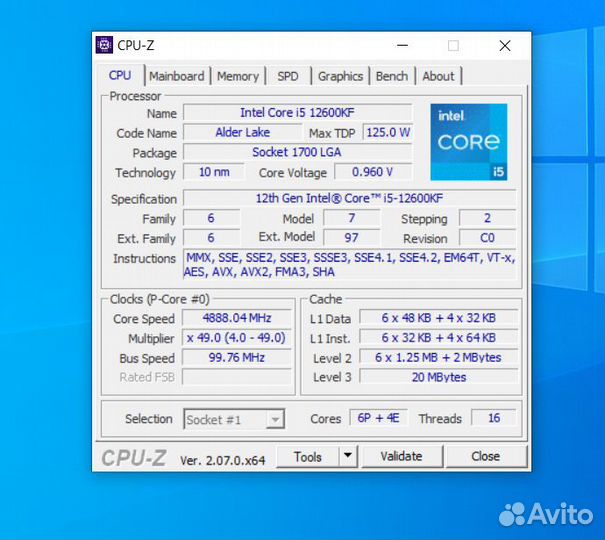The height and width of the screenshot is (540, 605).
Task: Click the Stepping value 2
Action: (x=487, y=218)
